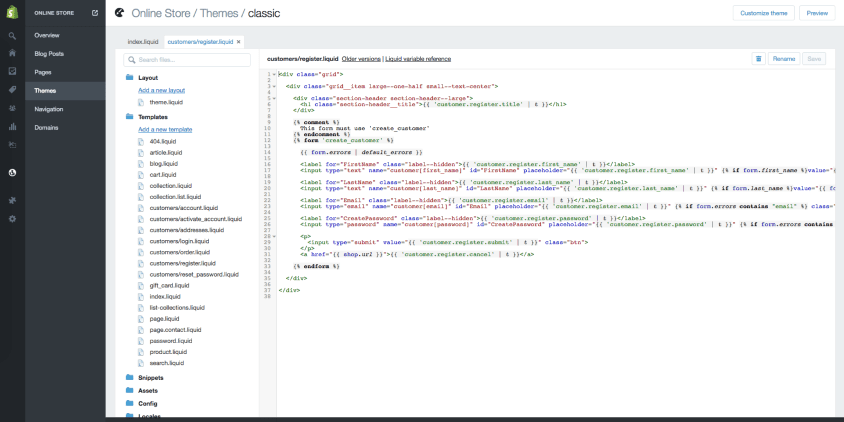Close the customers/register.liquid tab
This screenshot has width=844, height=422.
coord(238,41)
